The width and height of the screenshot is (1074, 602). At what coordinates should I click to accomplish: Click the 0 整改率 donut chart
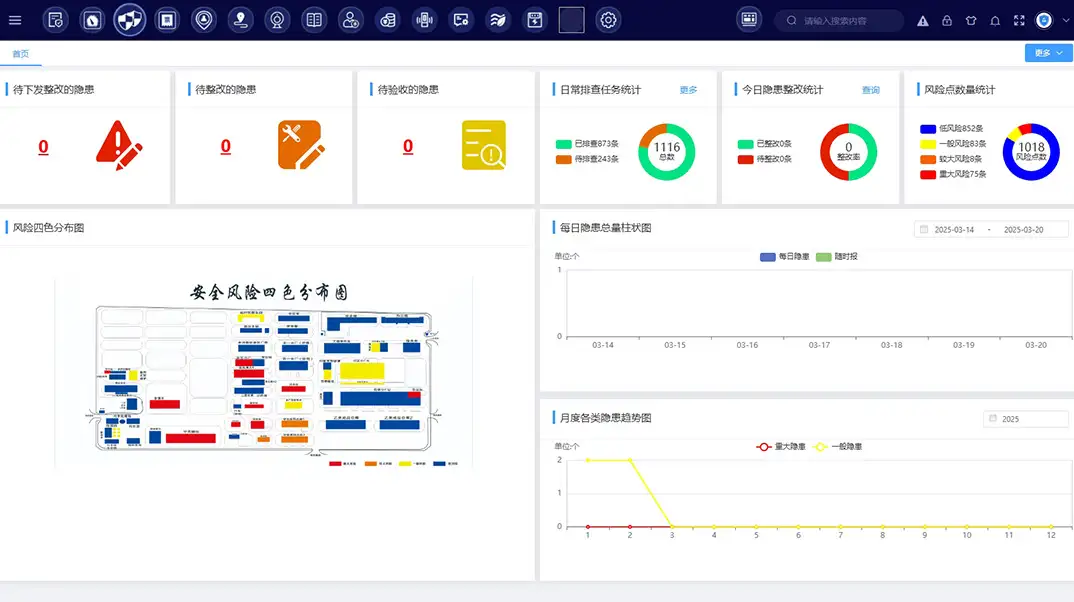tap(848, 151)
